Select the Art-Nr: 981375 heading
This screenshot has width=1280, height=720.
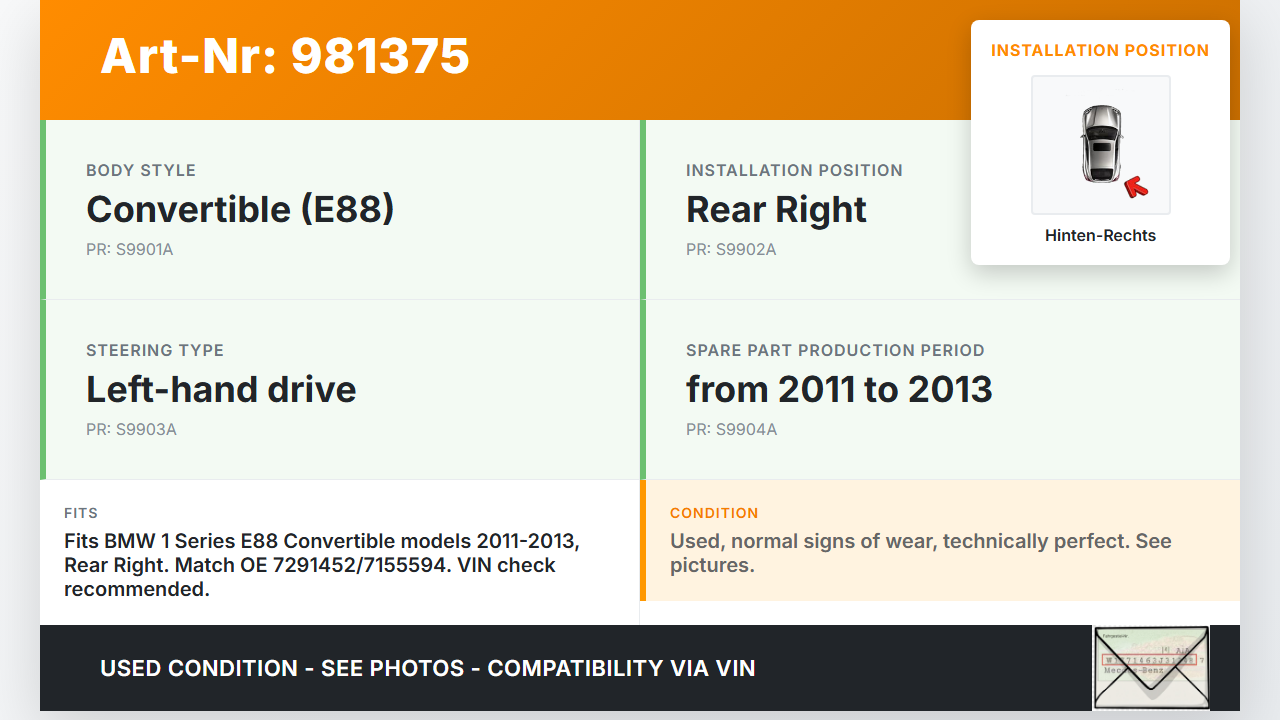(285, 56)
